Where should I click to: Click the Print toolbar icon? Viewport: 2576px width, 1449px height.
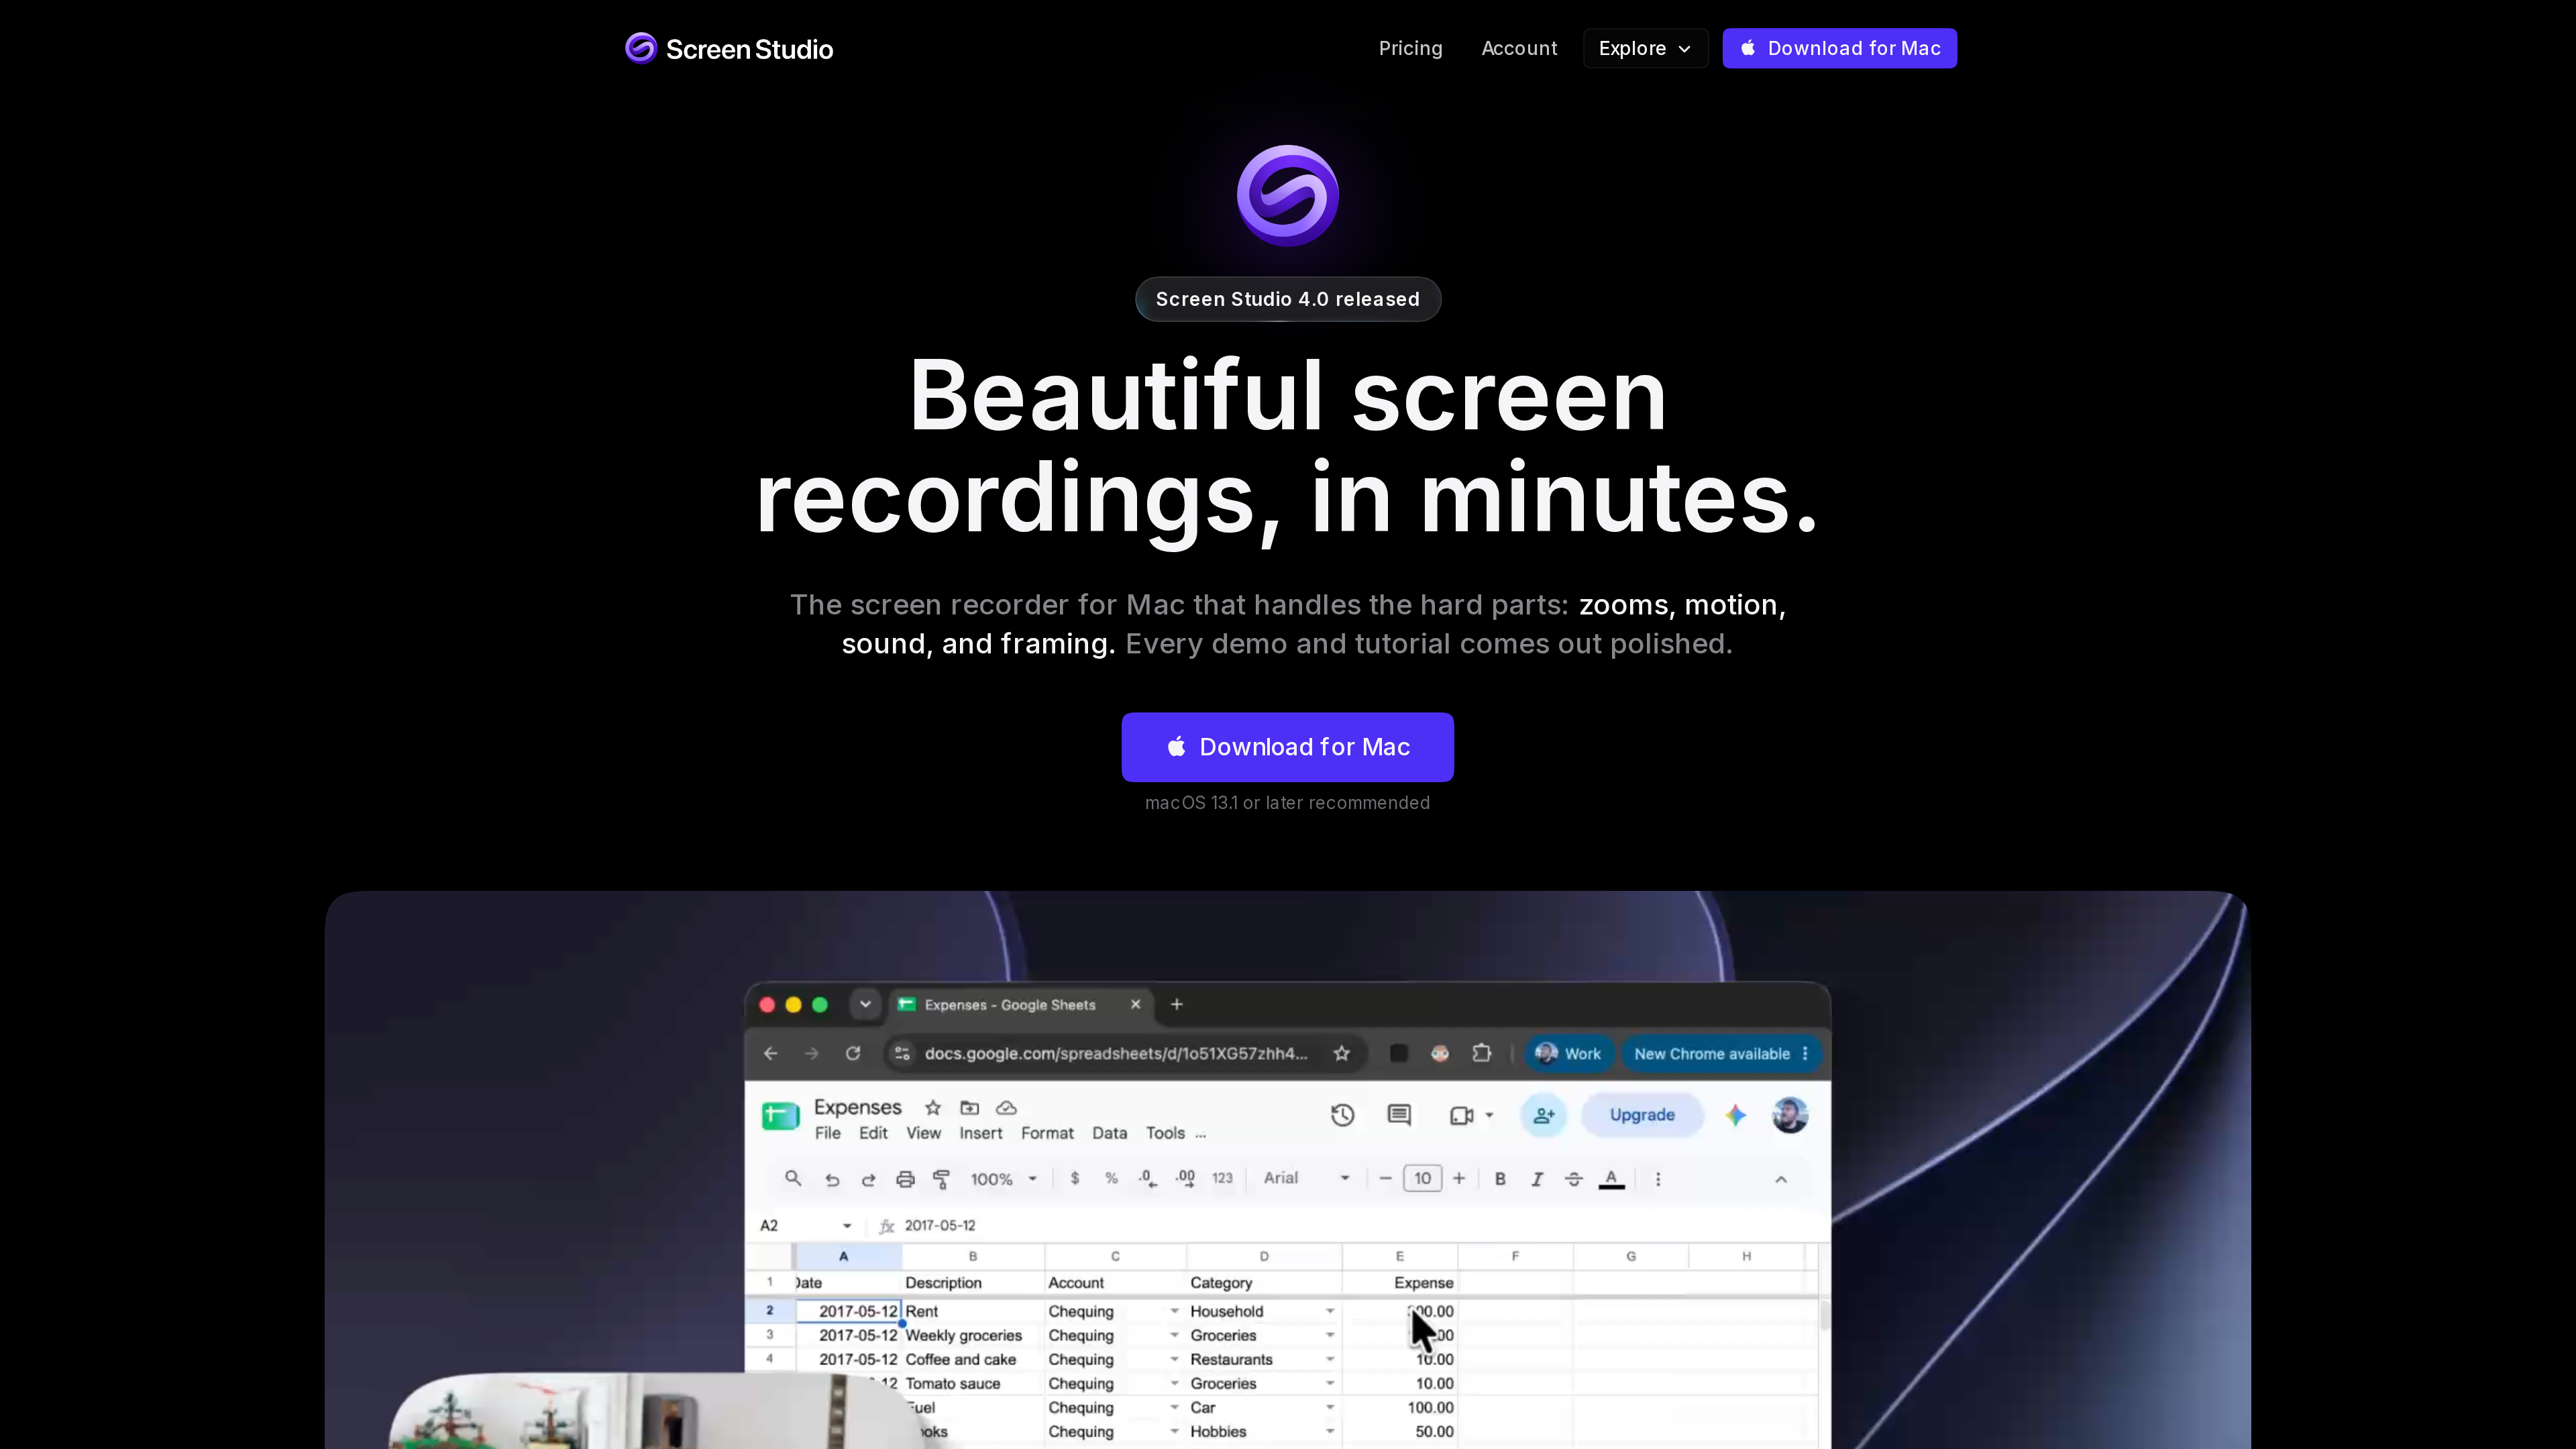click(x=905, y=1179)
